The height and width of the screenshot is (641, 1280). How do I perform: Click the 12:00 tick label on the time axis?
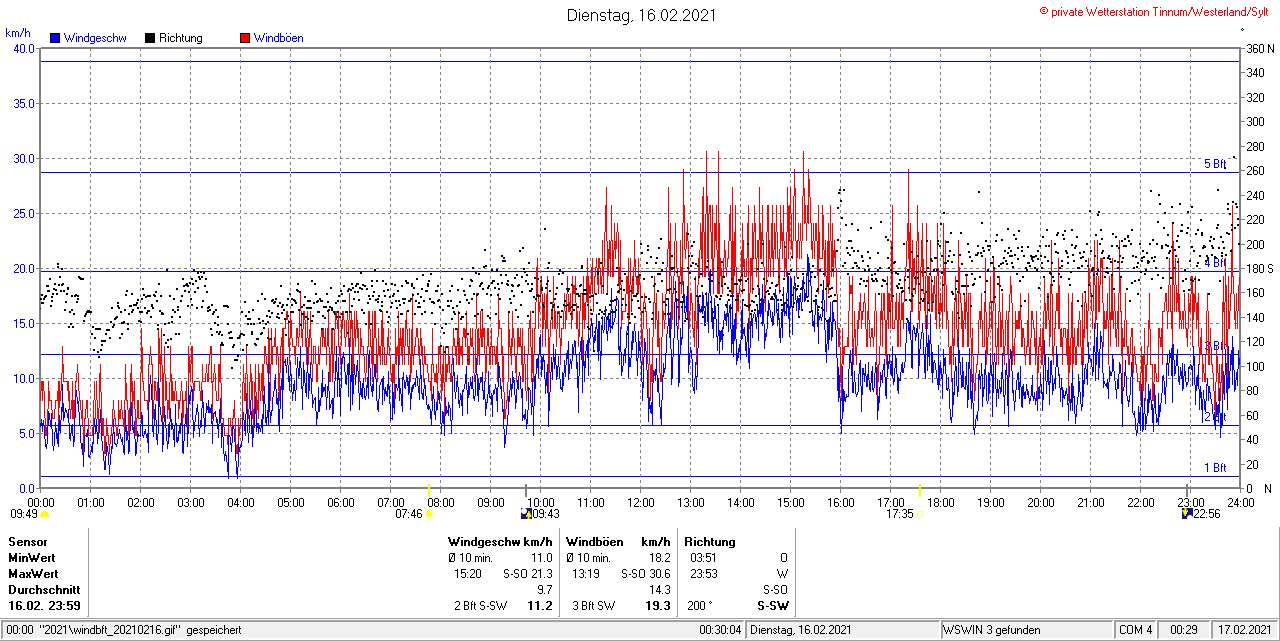point(641,502)
